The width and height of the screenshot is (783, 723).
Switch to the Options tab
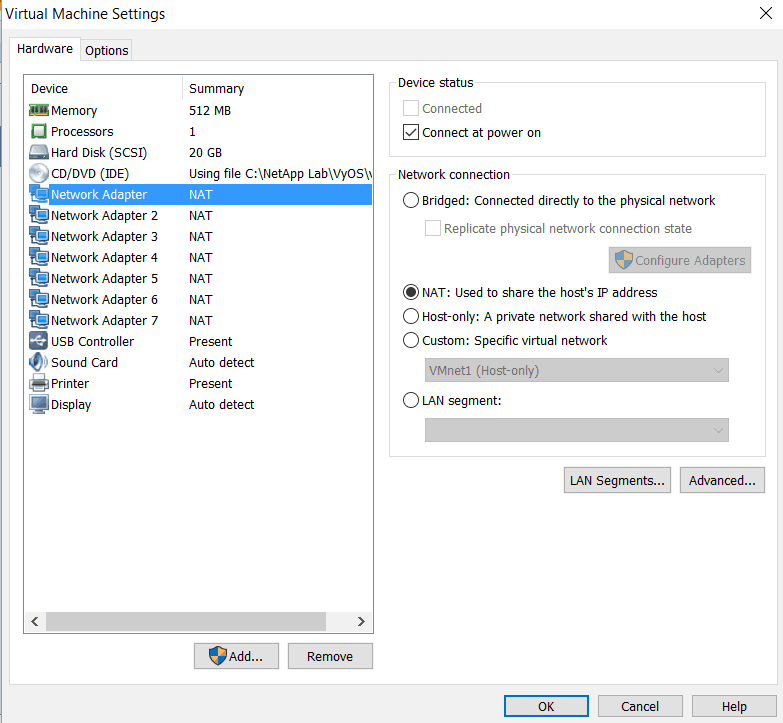click(106, 50)
